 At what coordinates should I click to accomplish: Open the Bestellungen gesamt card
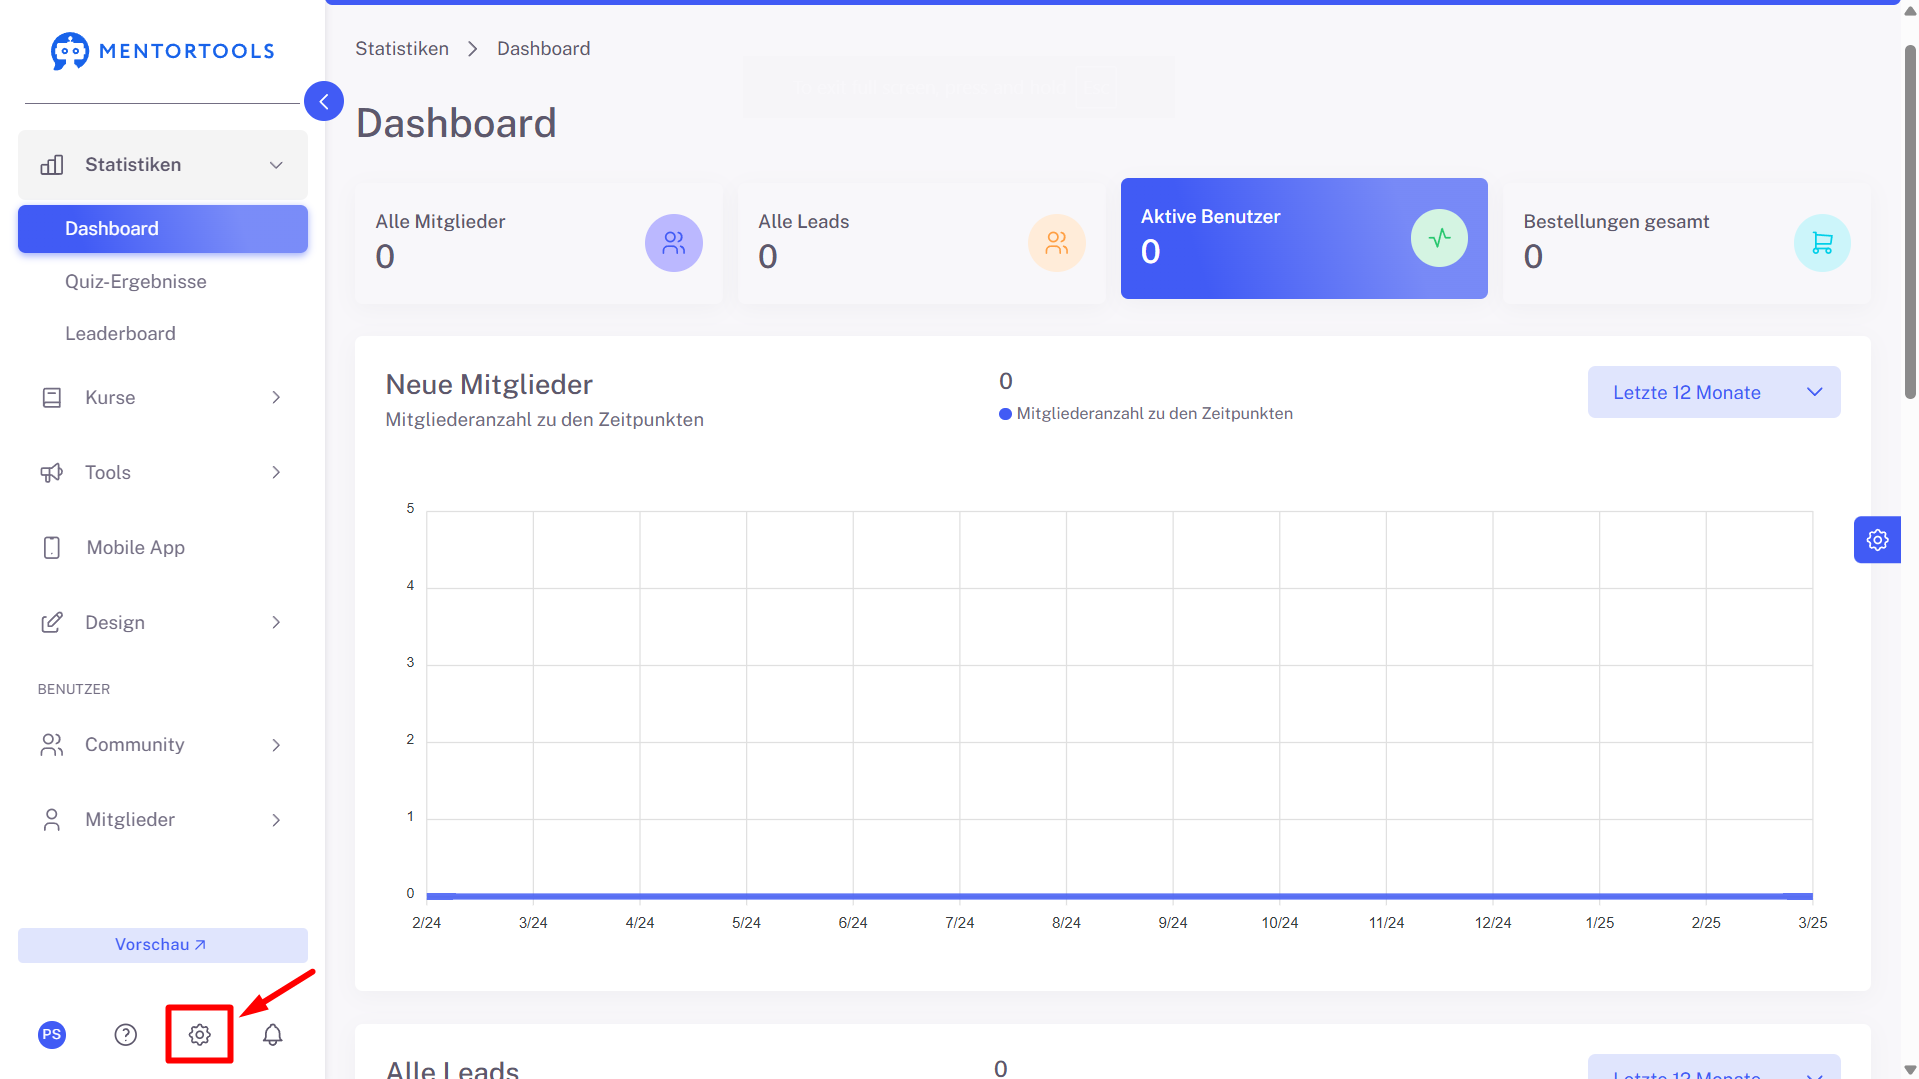click(x=1687, y=243)
